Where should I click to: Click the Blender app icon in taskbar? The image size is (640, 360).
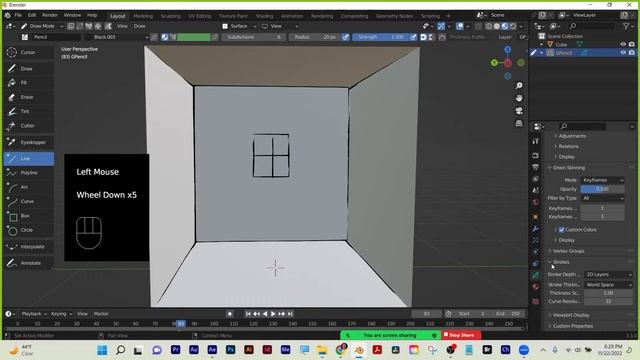(x=359, y=350)
